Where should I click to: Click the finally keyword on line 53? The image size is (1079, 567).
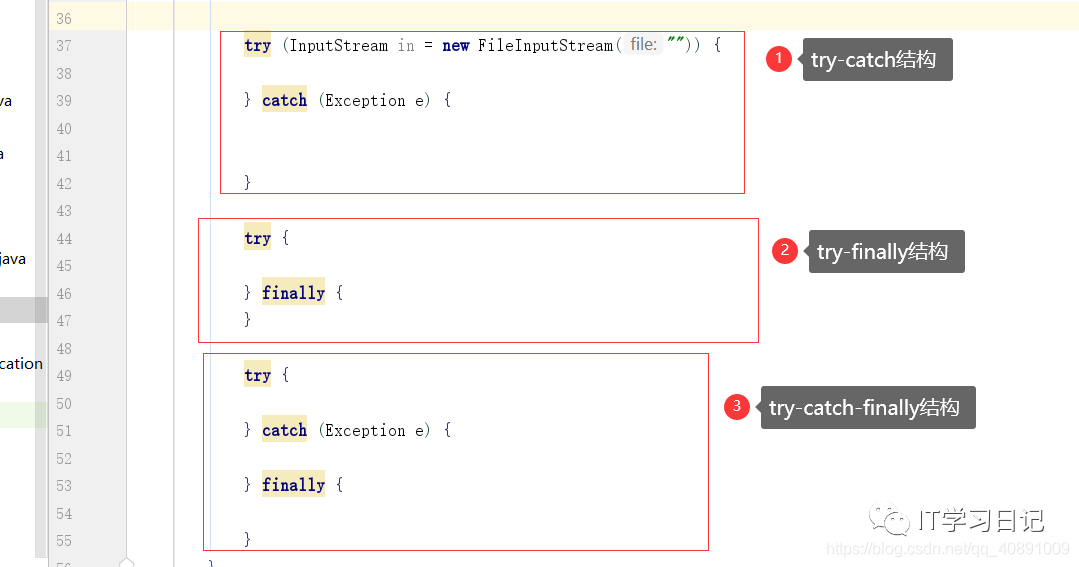[x=293, y=485]
